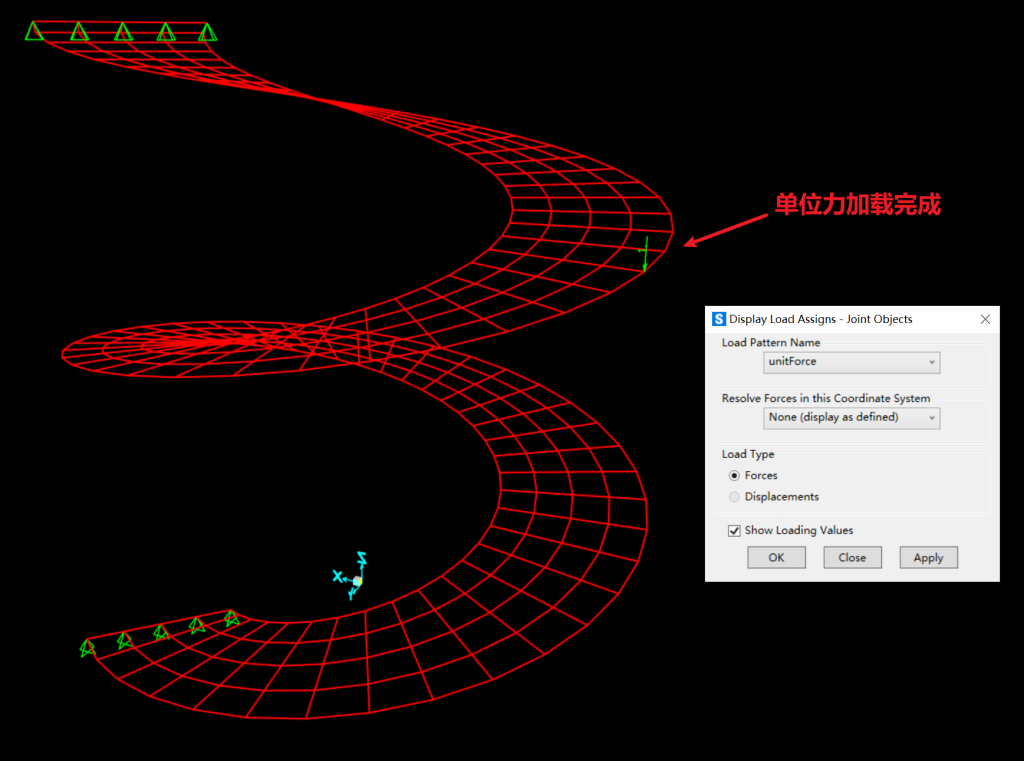Click the red Chinese annotation text
Screen dimensions: 1024x761
pyautogui.click(x=857, y=205)
